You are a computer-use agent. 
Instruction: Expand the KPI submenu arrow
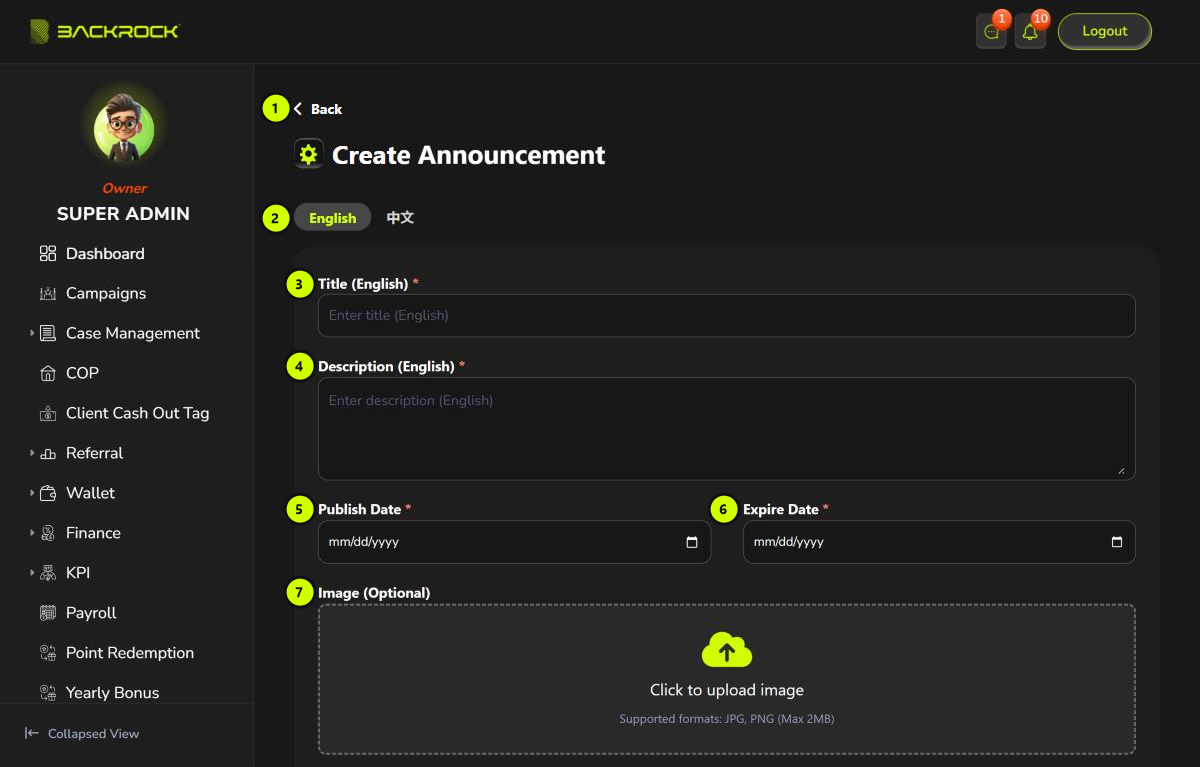32,573
